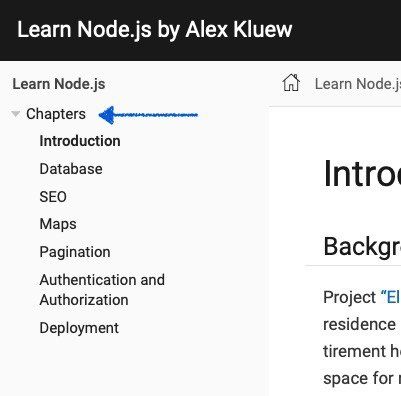
Task: Open the blue project link in paragraph
Action: 390,297
